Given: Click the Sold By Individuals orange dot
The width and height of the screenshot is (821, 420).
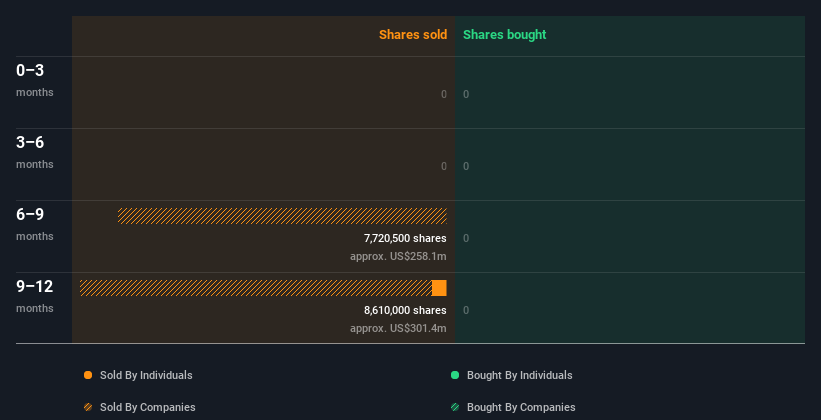Looking at the screenshot, I should coord(88,375).
